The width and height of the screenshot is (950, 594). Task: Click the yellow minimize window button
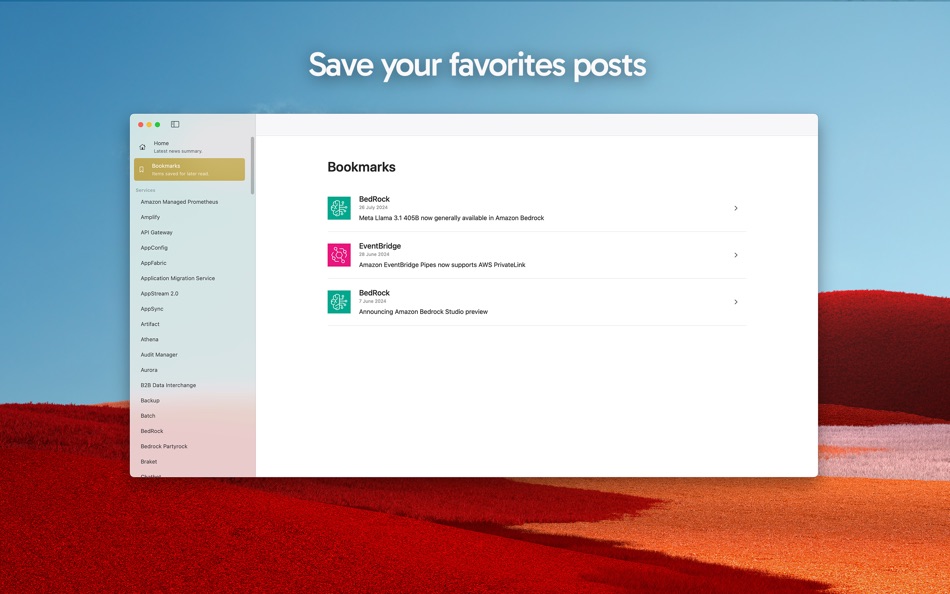(x=149, y=124)
